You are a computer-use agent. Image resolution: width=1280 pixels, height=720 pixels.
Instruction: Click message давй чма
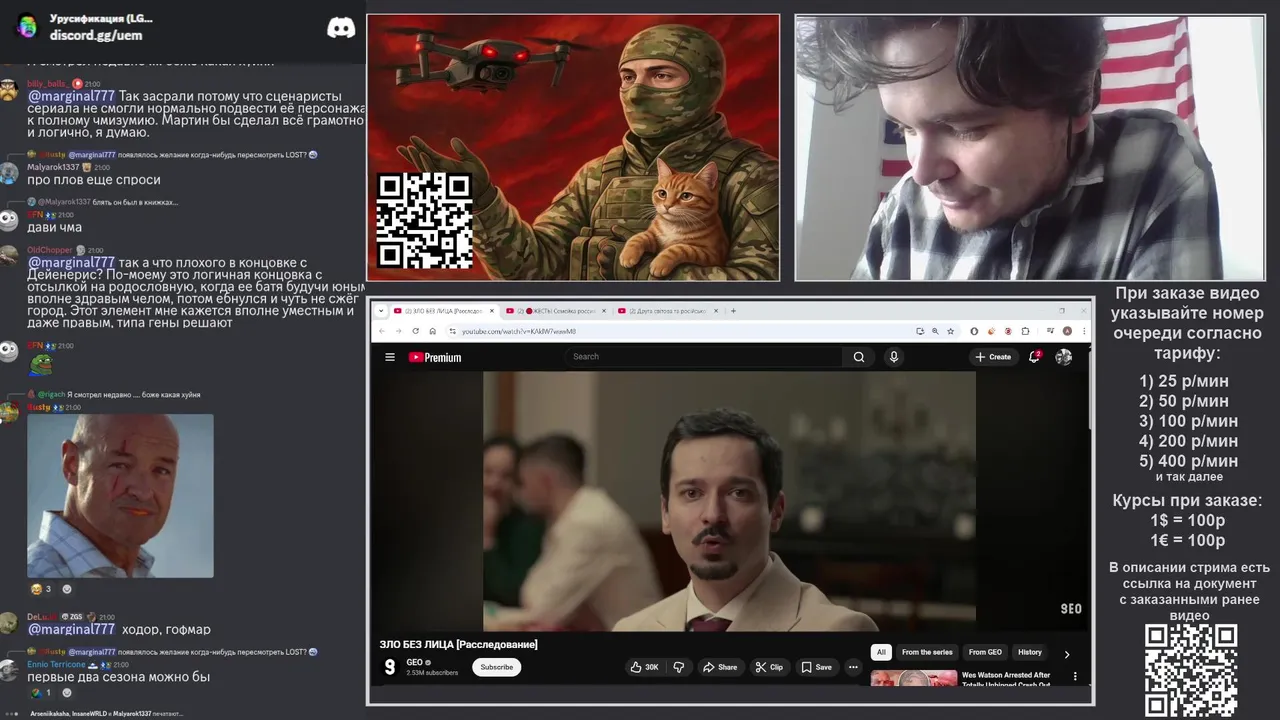coord(55,227)
